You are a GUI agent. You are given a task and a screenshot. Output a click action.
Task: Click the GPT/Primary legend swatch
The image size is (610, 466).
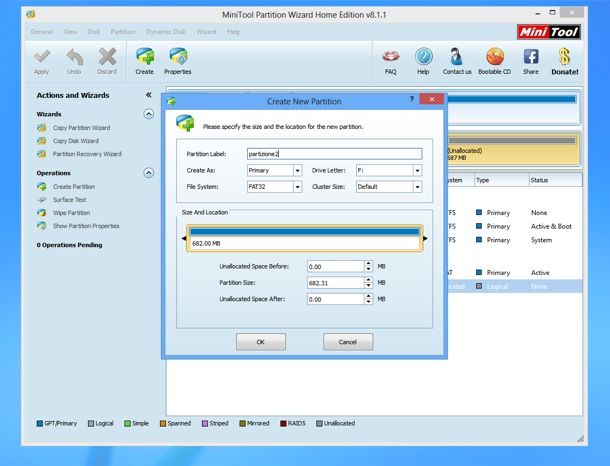[x=40, y=423]
